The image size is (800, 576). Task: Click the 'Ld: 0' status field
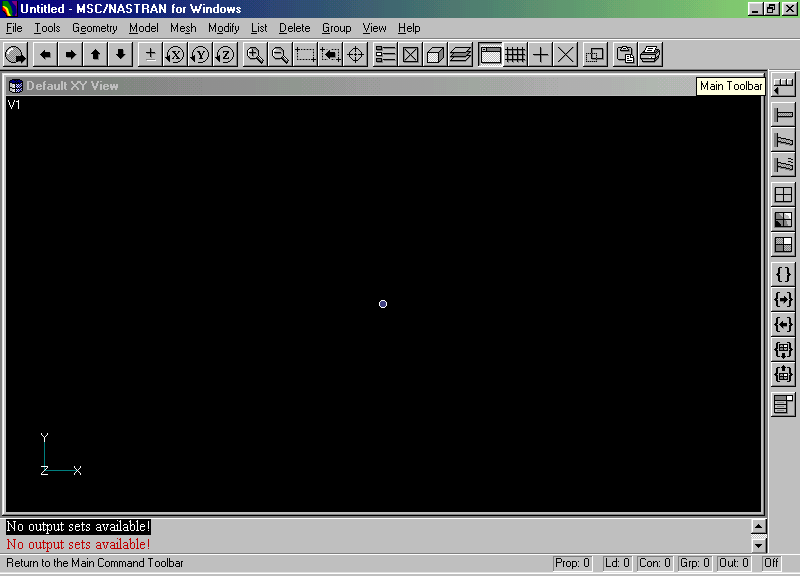click(617, 563)
